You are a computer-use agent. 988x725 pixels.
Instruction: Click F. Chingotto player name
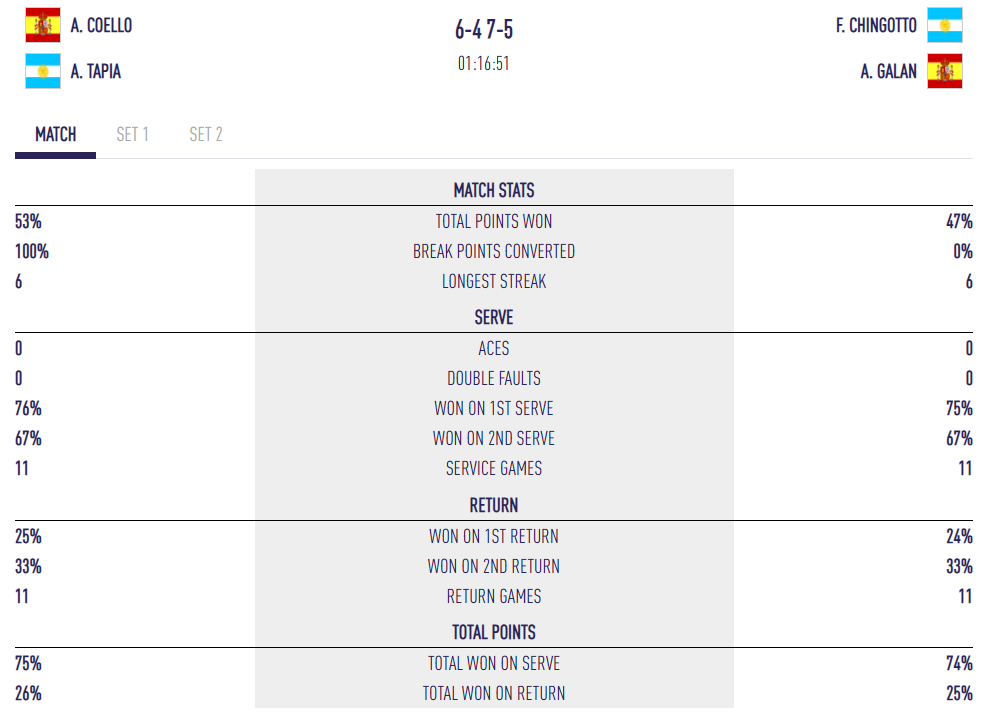(876, 25)
